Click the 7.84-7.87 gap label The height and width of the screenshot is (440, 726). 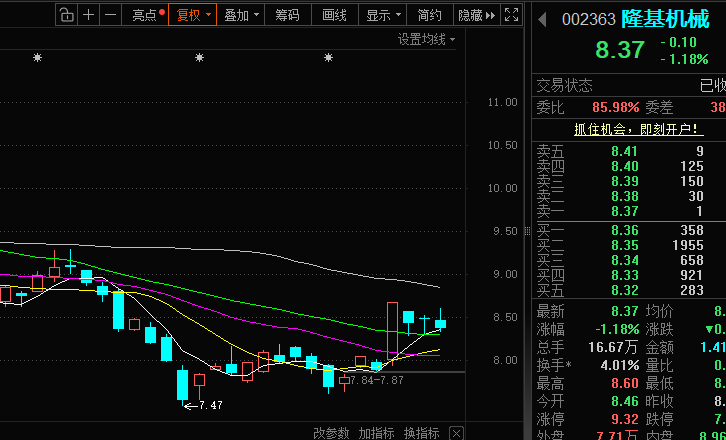pyautogui.click(x=377, y=381)
